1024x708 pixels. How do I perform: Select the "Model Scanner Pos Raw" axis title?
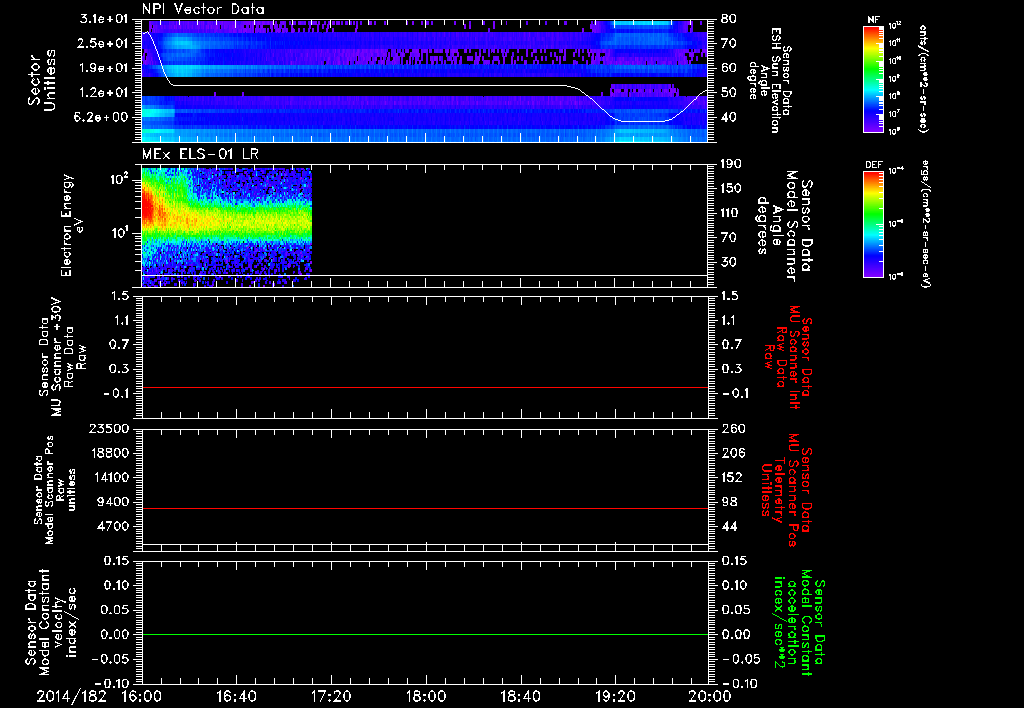[56, 490]
